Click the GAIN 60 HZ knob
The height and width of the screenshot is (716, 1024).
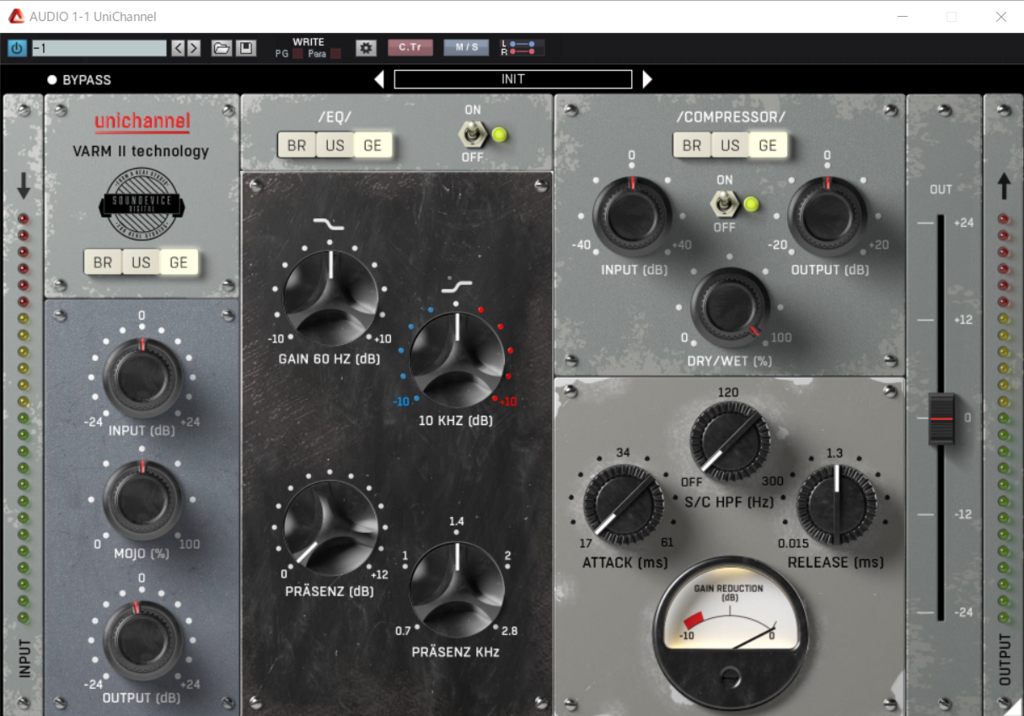330,298
